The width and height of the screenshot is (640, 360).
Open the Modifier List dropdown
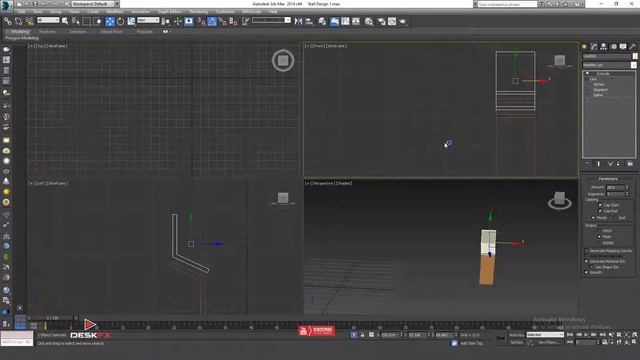609,65
